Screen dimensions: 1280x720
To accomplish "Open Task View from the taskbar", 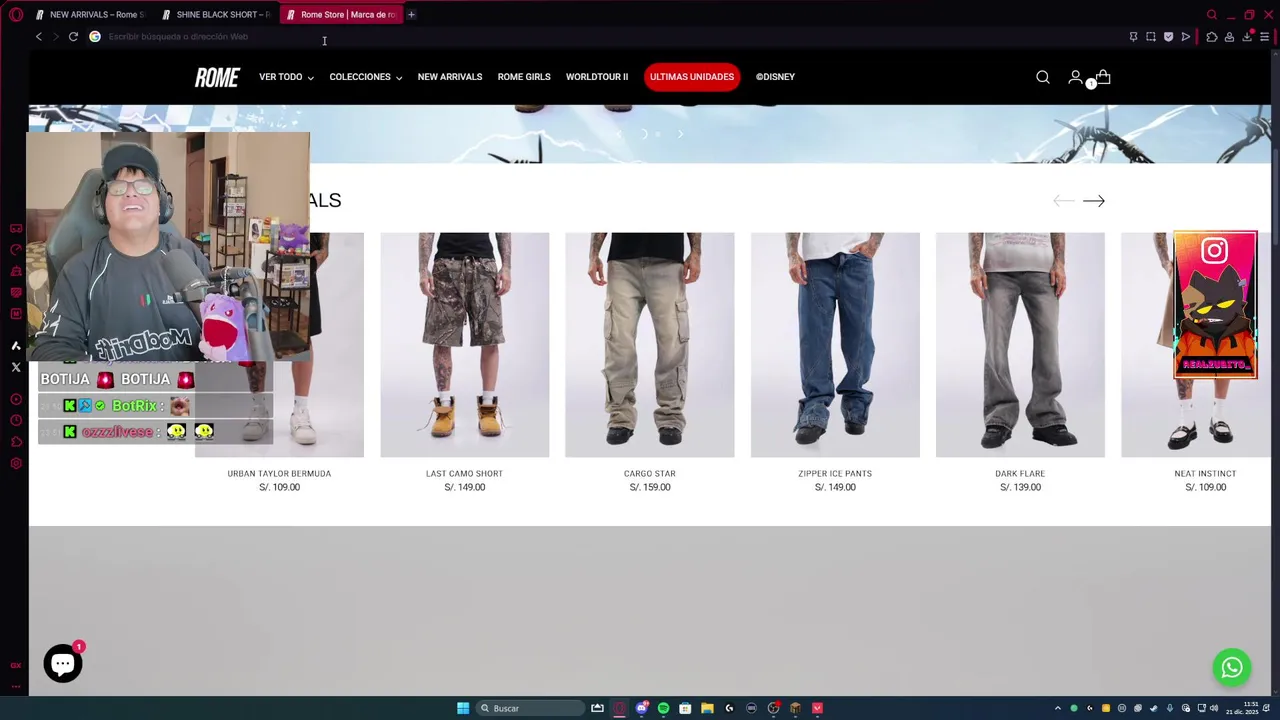I will (597, 708).
